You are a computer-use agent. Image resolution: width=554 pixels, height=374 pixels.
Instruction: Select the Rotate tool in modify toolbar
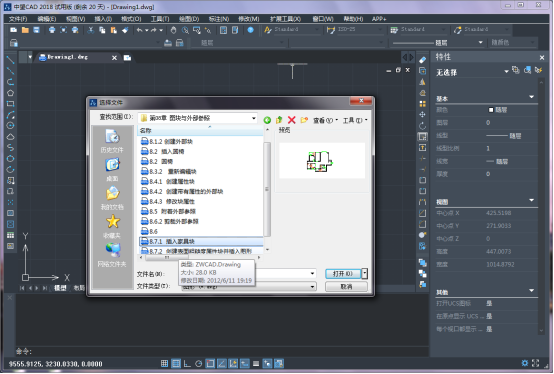point(423,125)
